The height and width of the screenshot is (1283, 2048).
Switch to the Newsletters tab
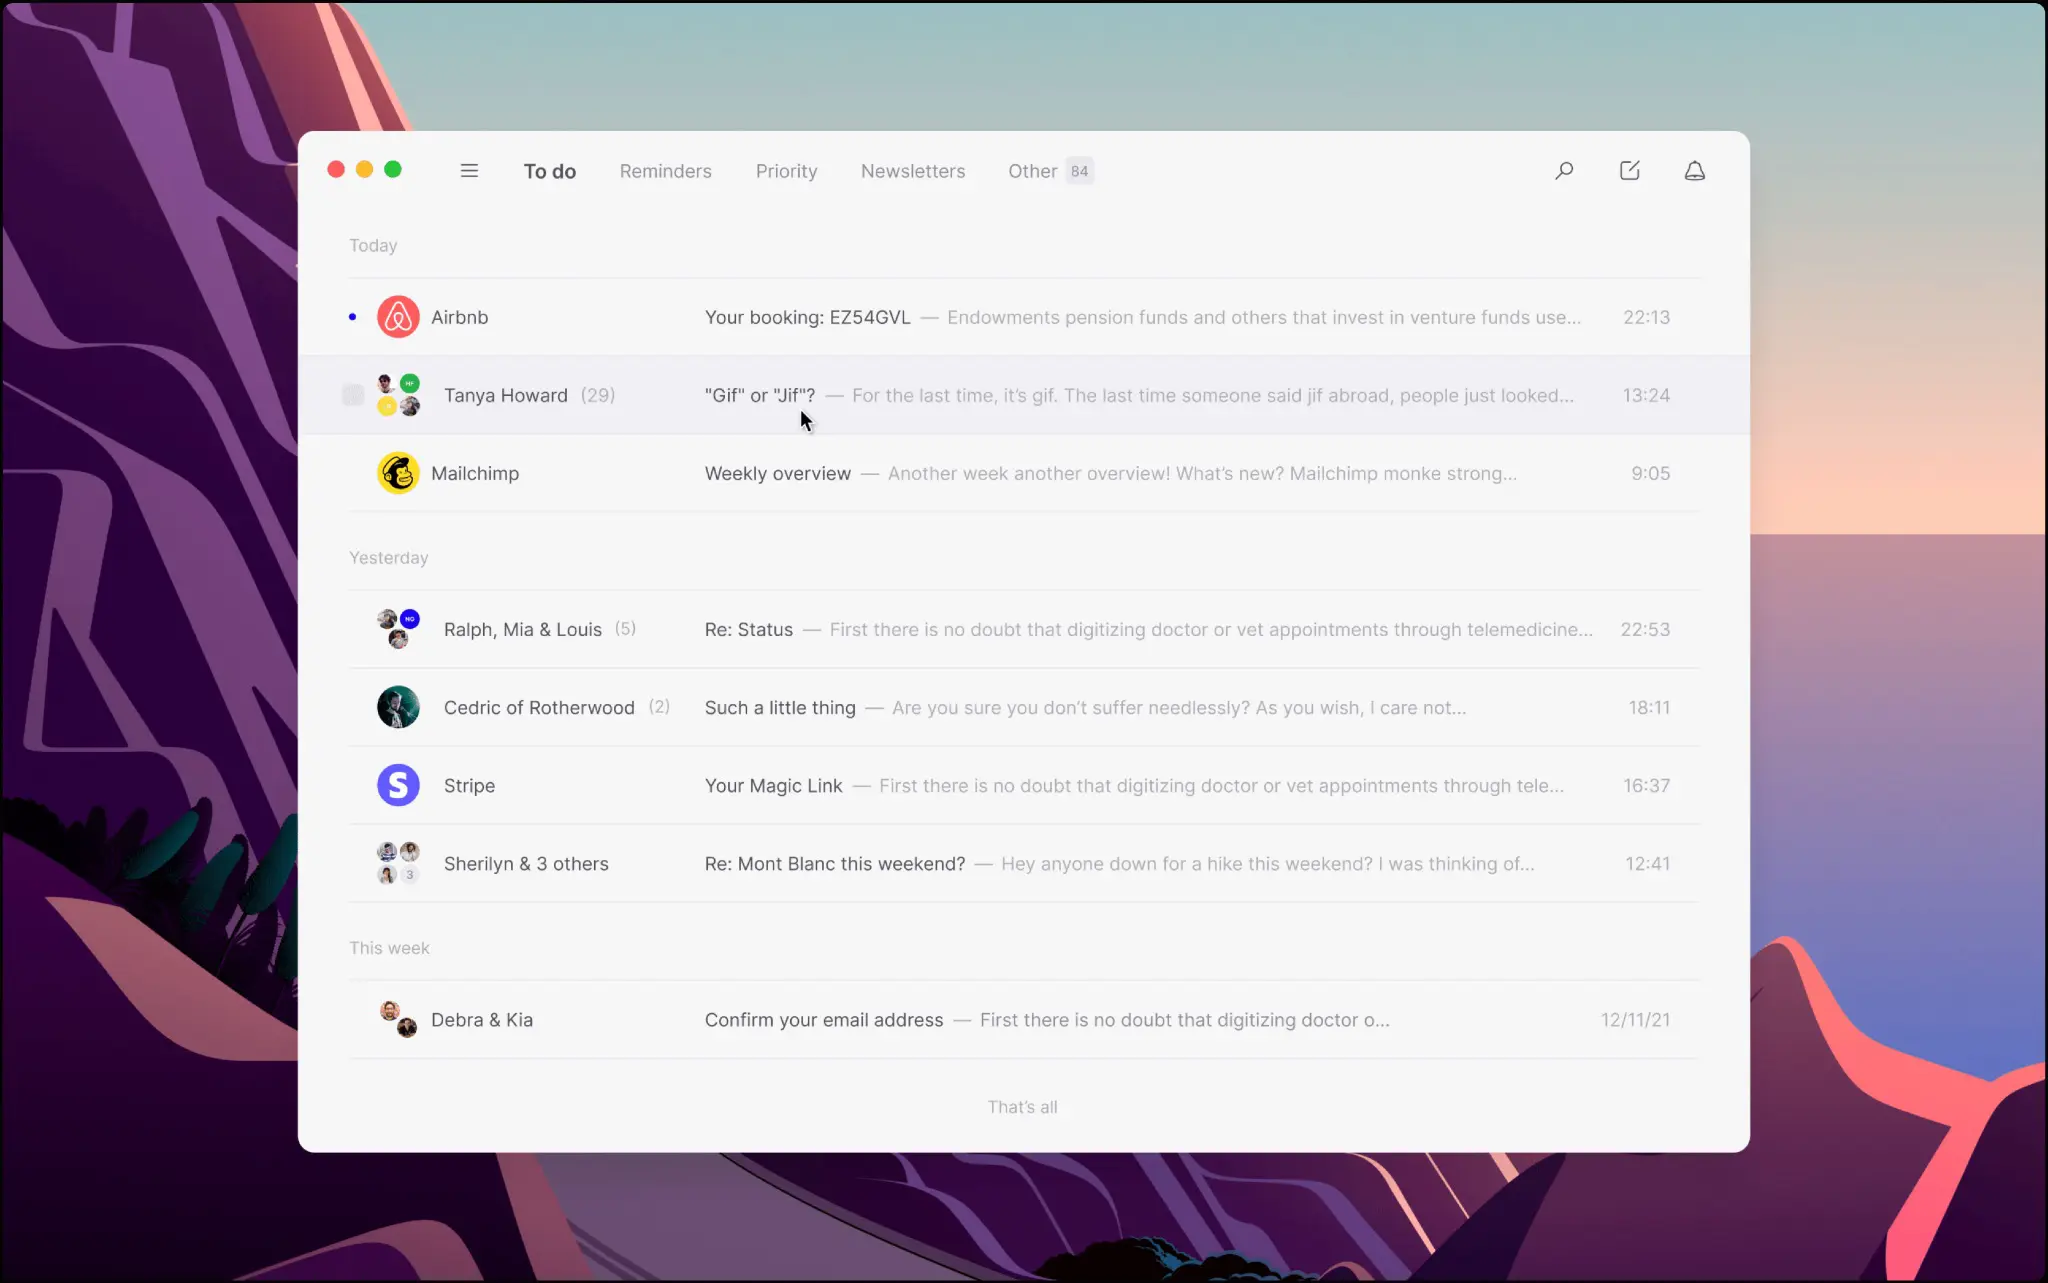(912, 171)
